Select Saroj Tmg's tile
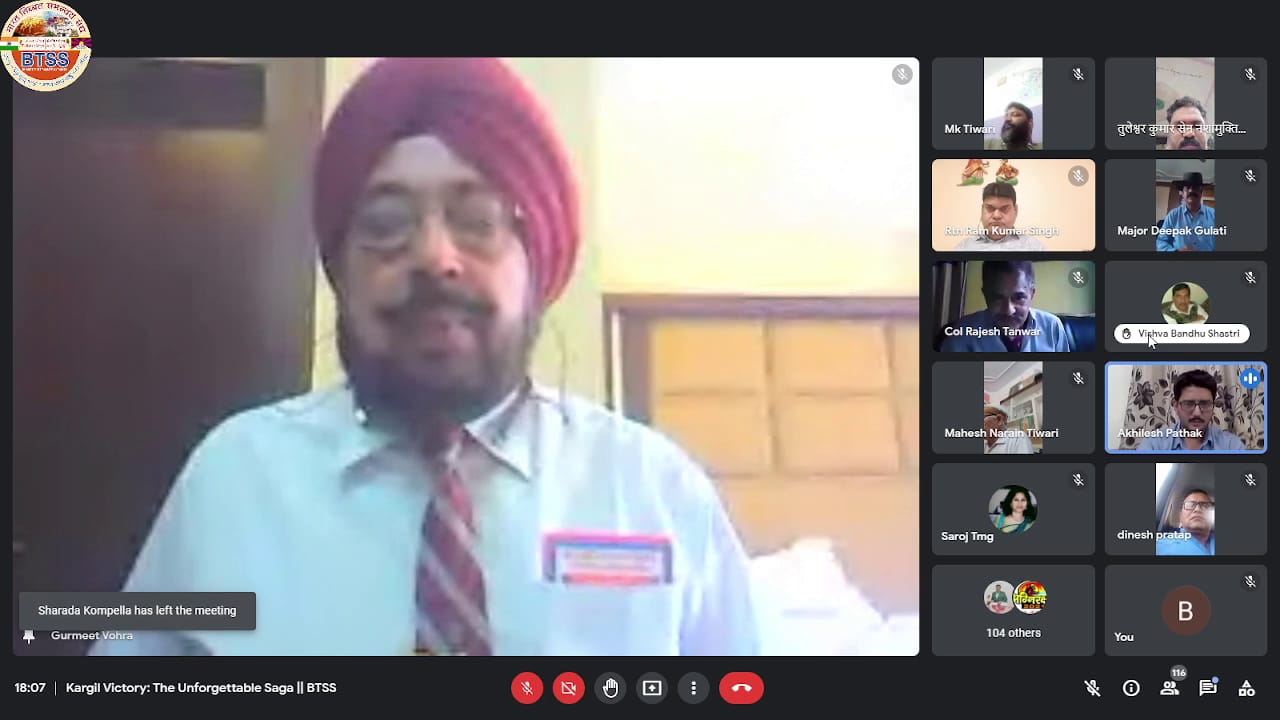The width and height of the screenshot is (1280, 720). (1013, 509)
